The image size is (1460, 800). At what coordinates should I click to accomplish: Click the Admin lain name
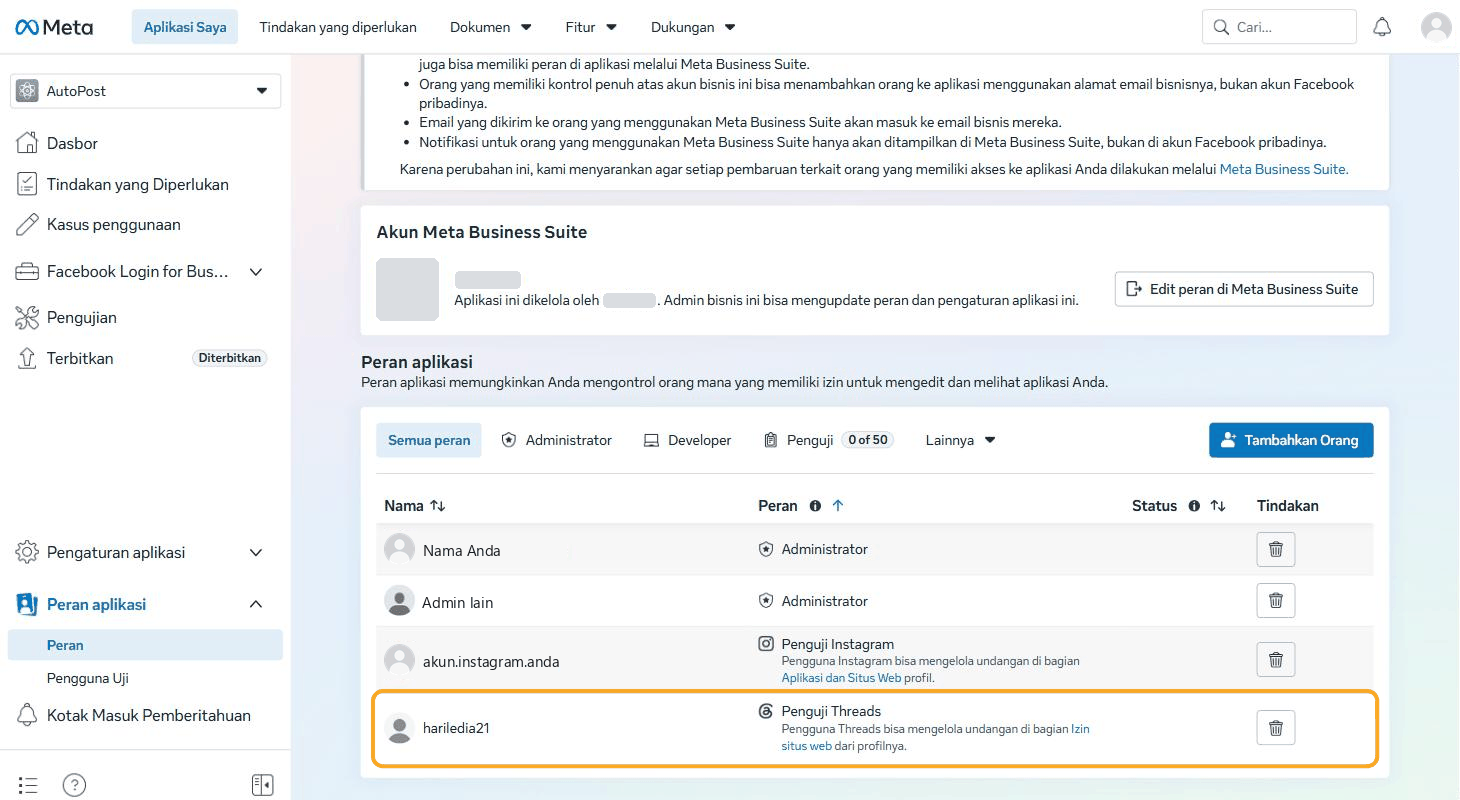click(x=457, y=602)
